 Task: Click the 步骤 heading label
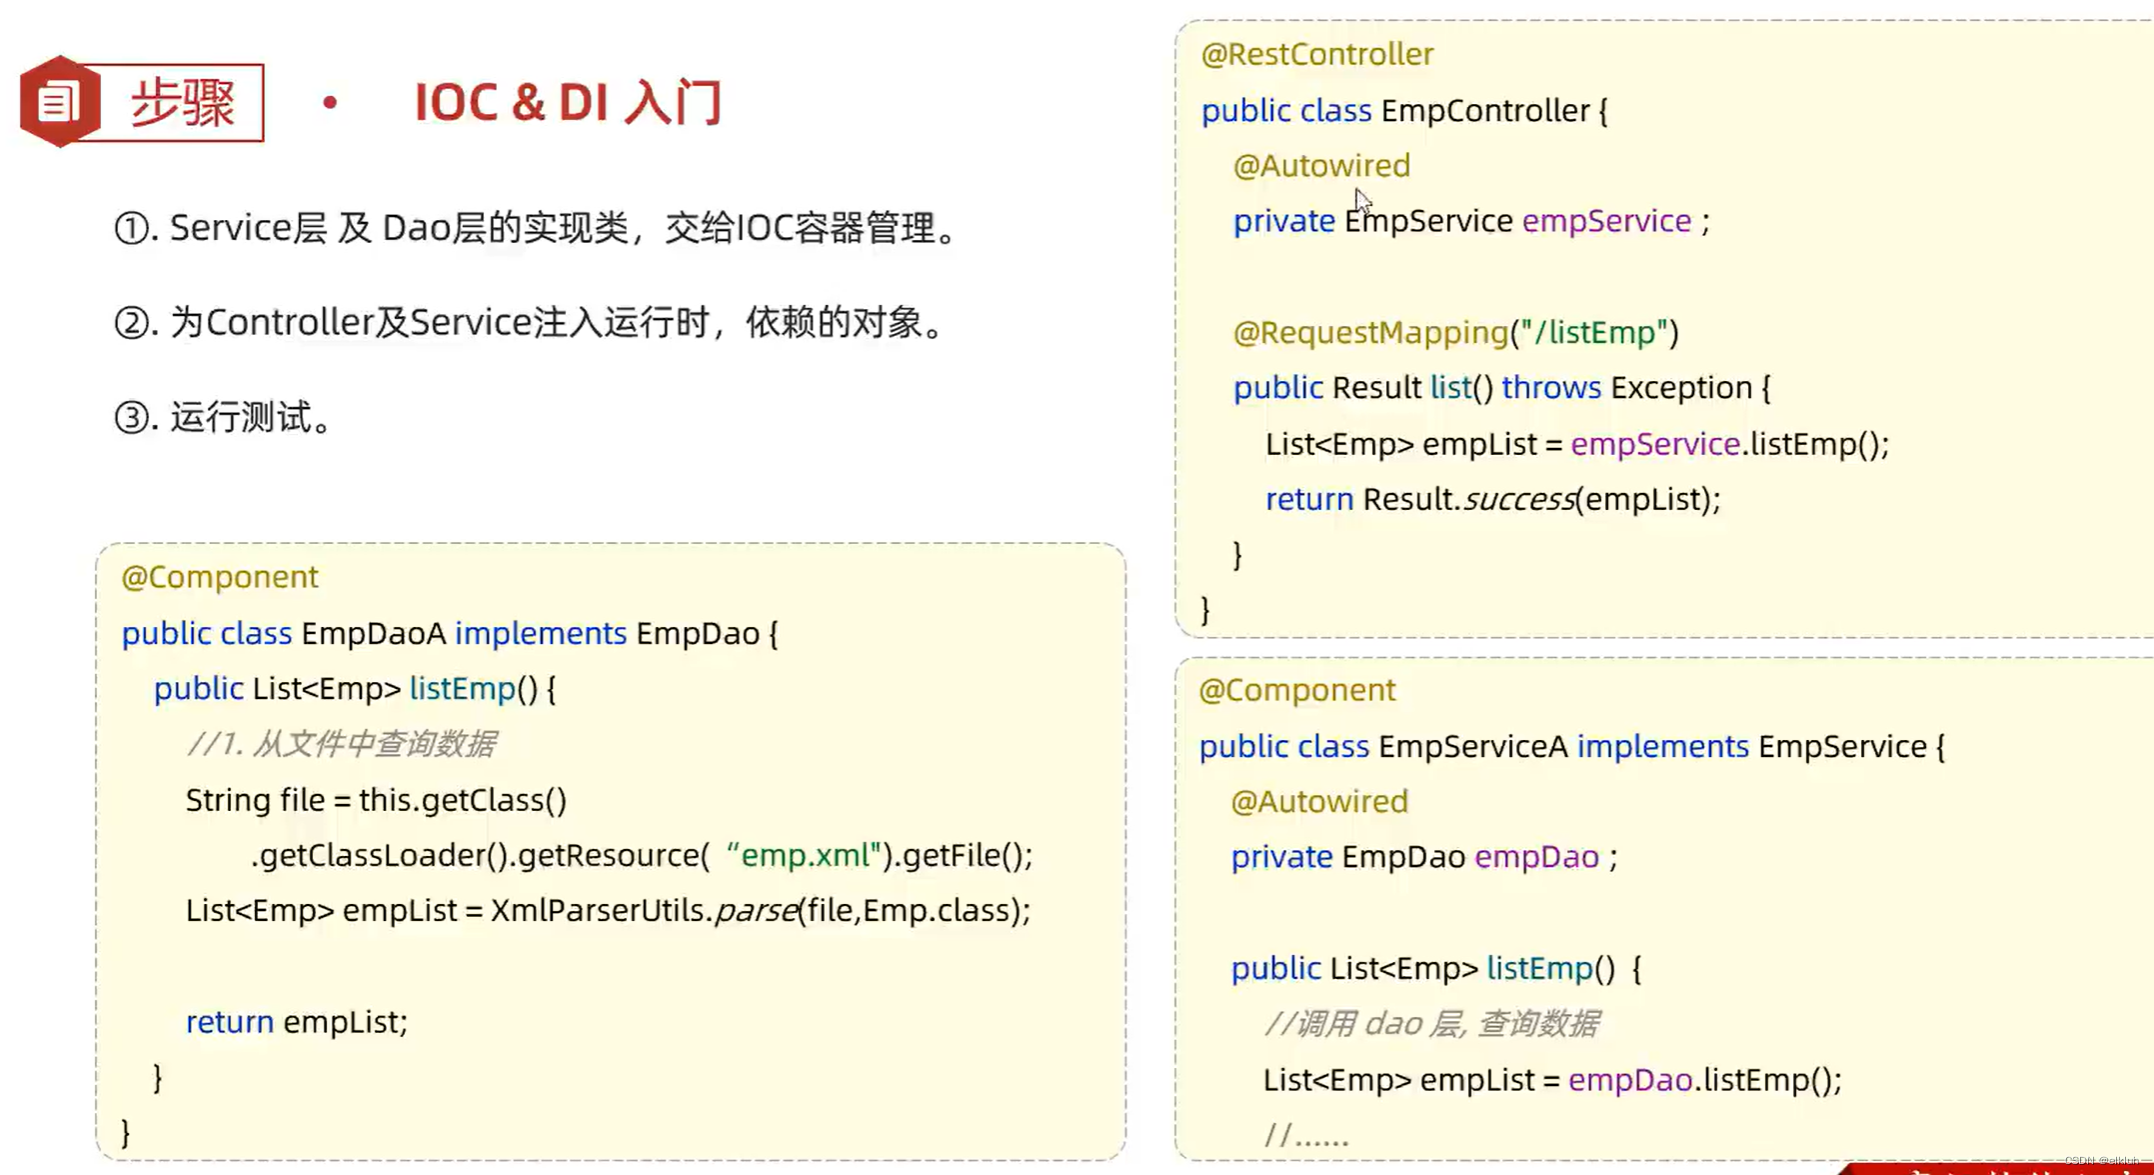pyautogui.click(x=183, y=103)
